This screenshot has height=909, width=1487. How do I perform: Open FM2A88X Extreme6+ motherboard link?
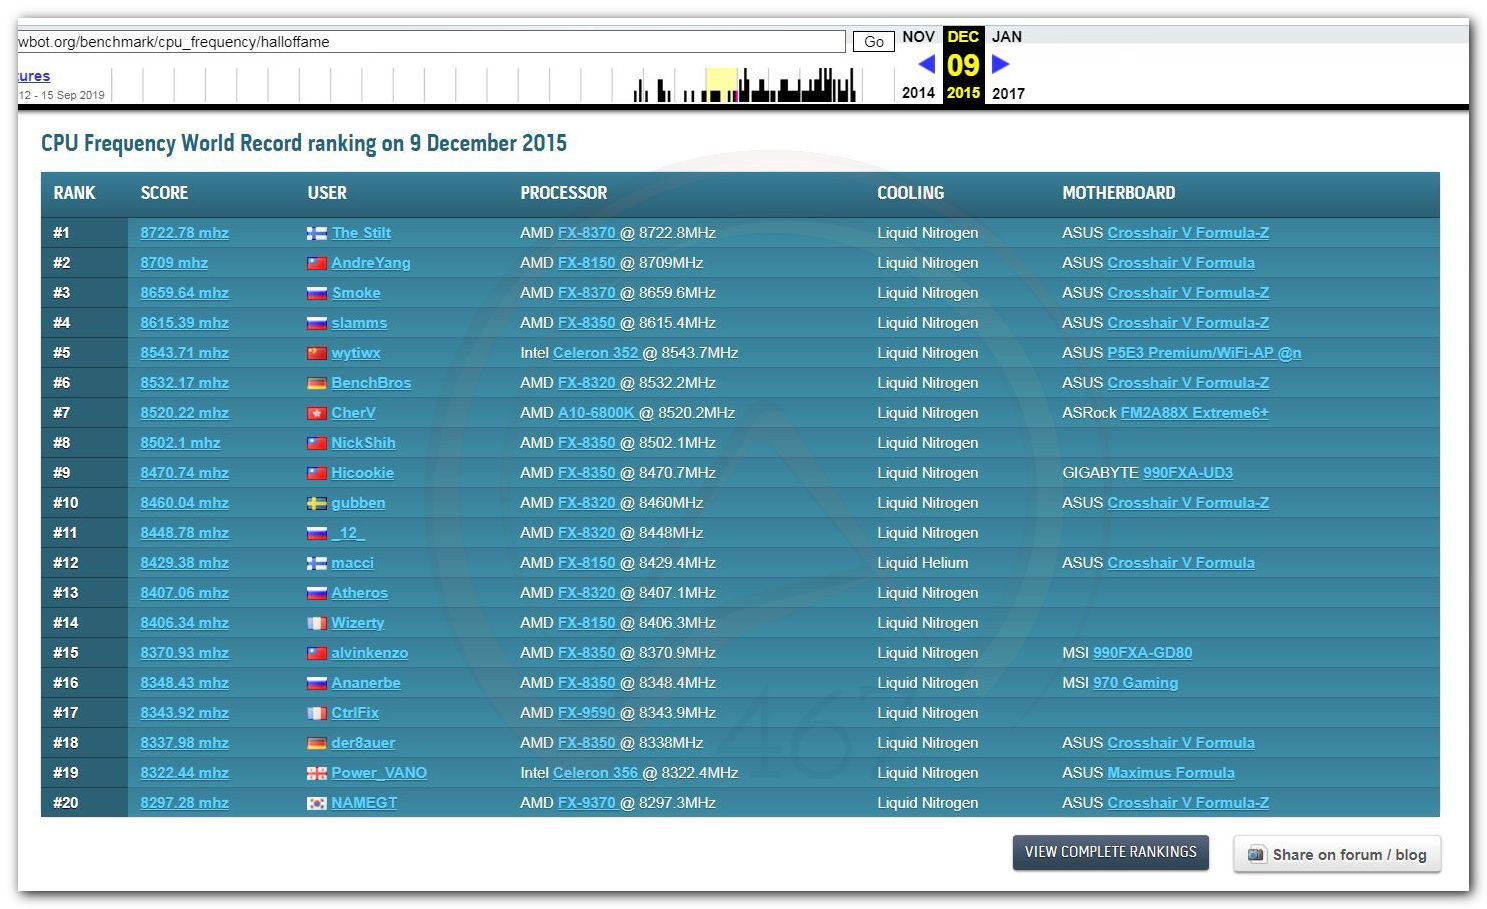pos(1194,413)
